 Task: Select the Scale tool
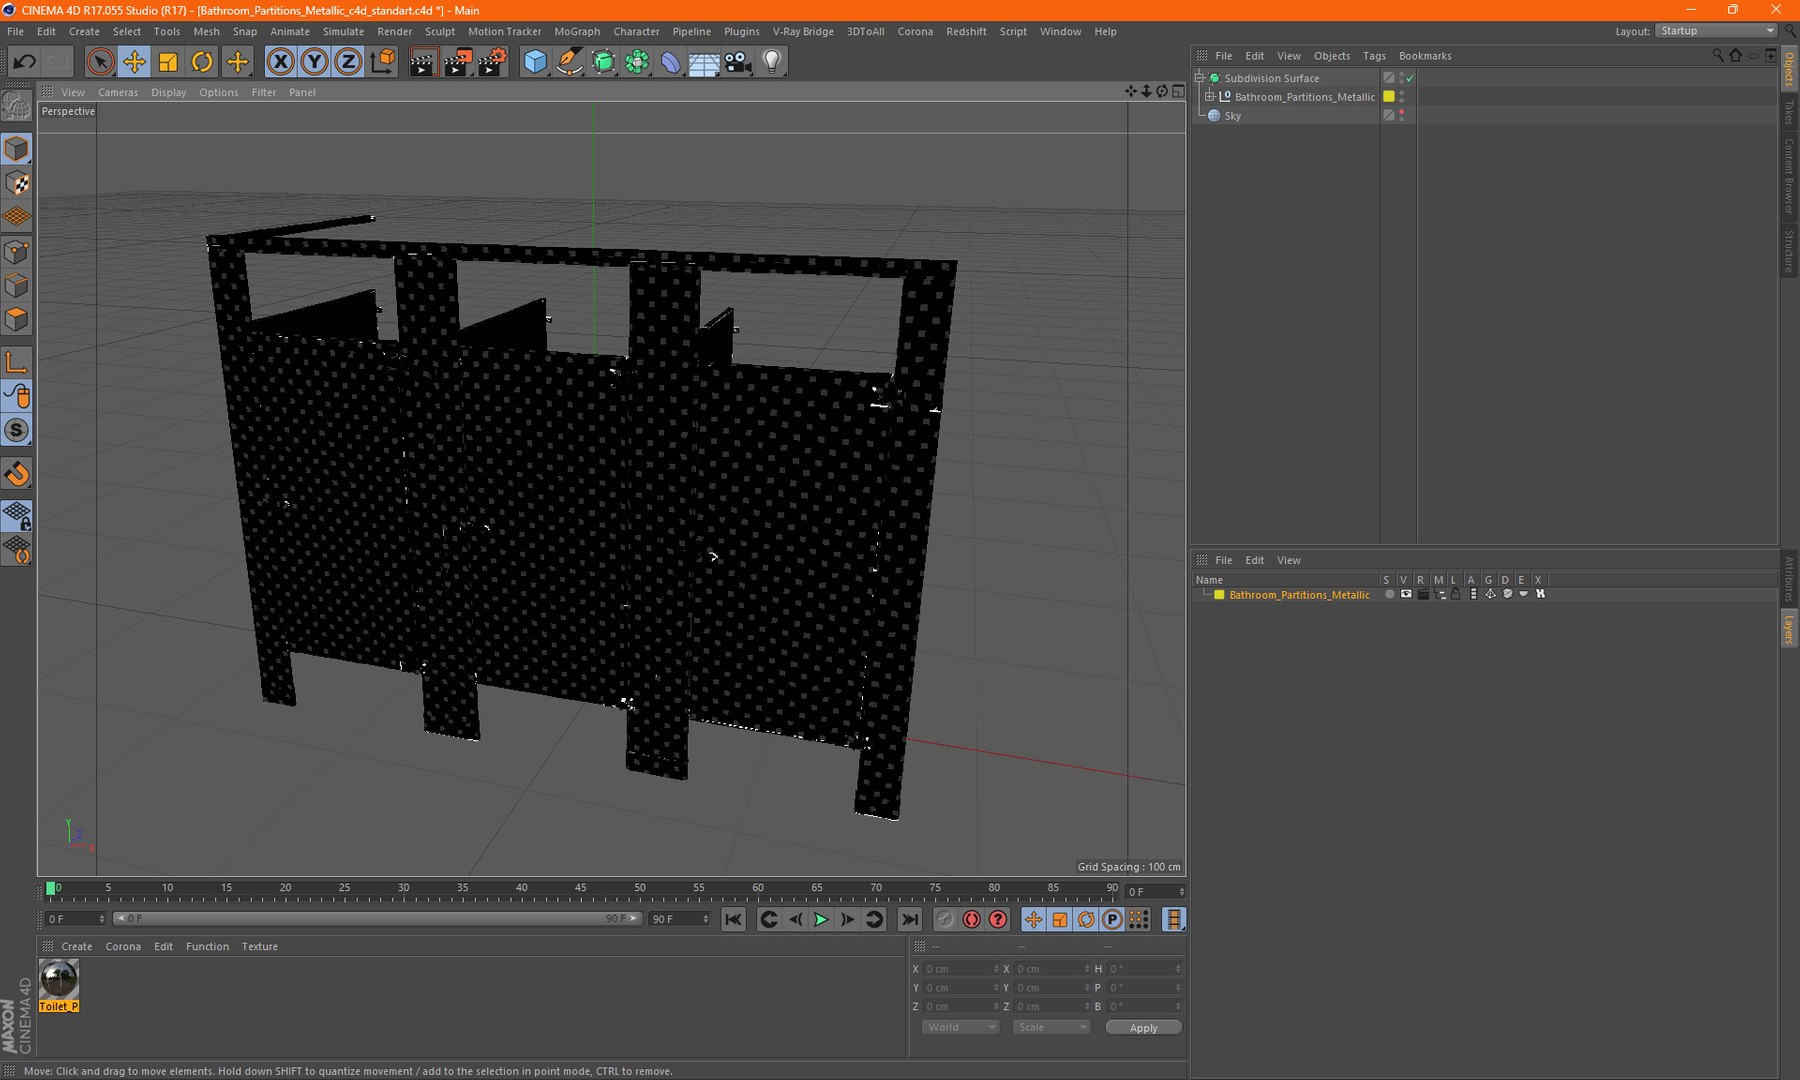(168, 62)
